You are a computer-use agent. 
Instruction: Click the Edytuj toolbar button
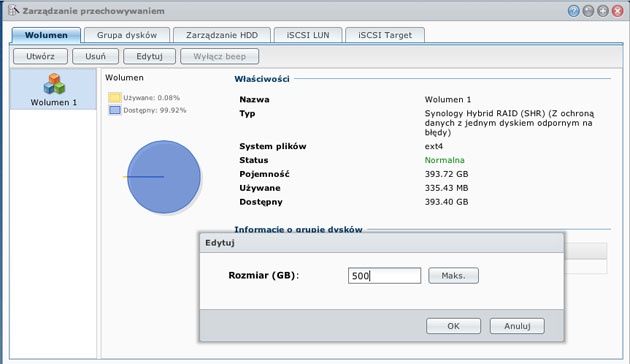(x=149, y=56)
